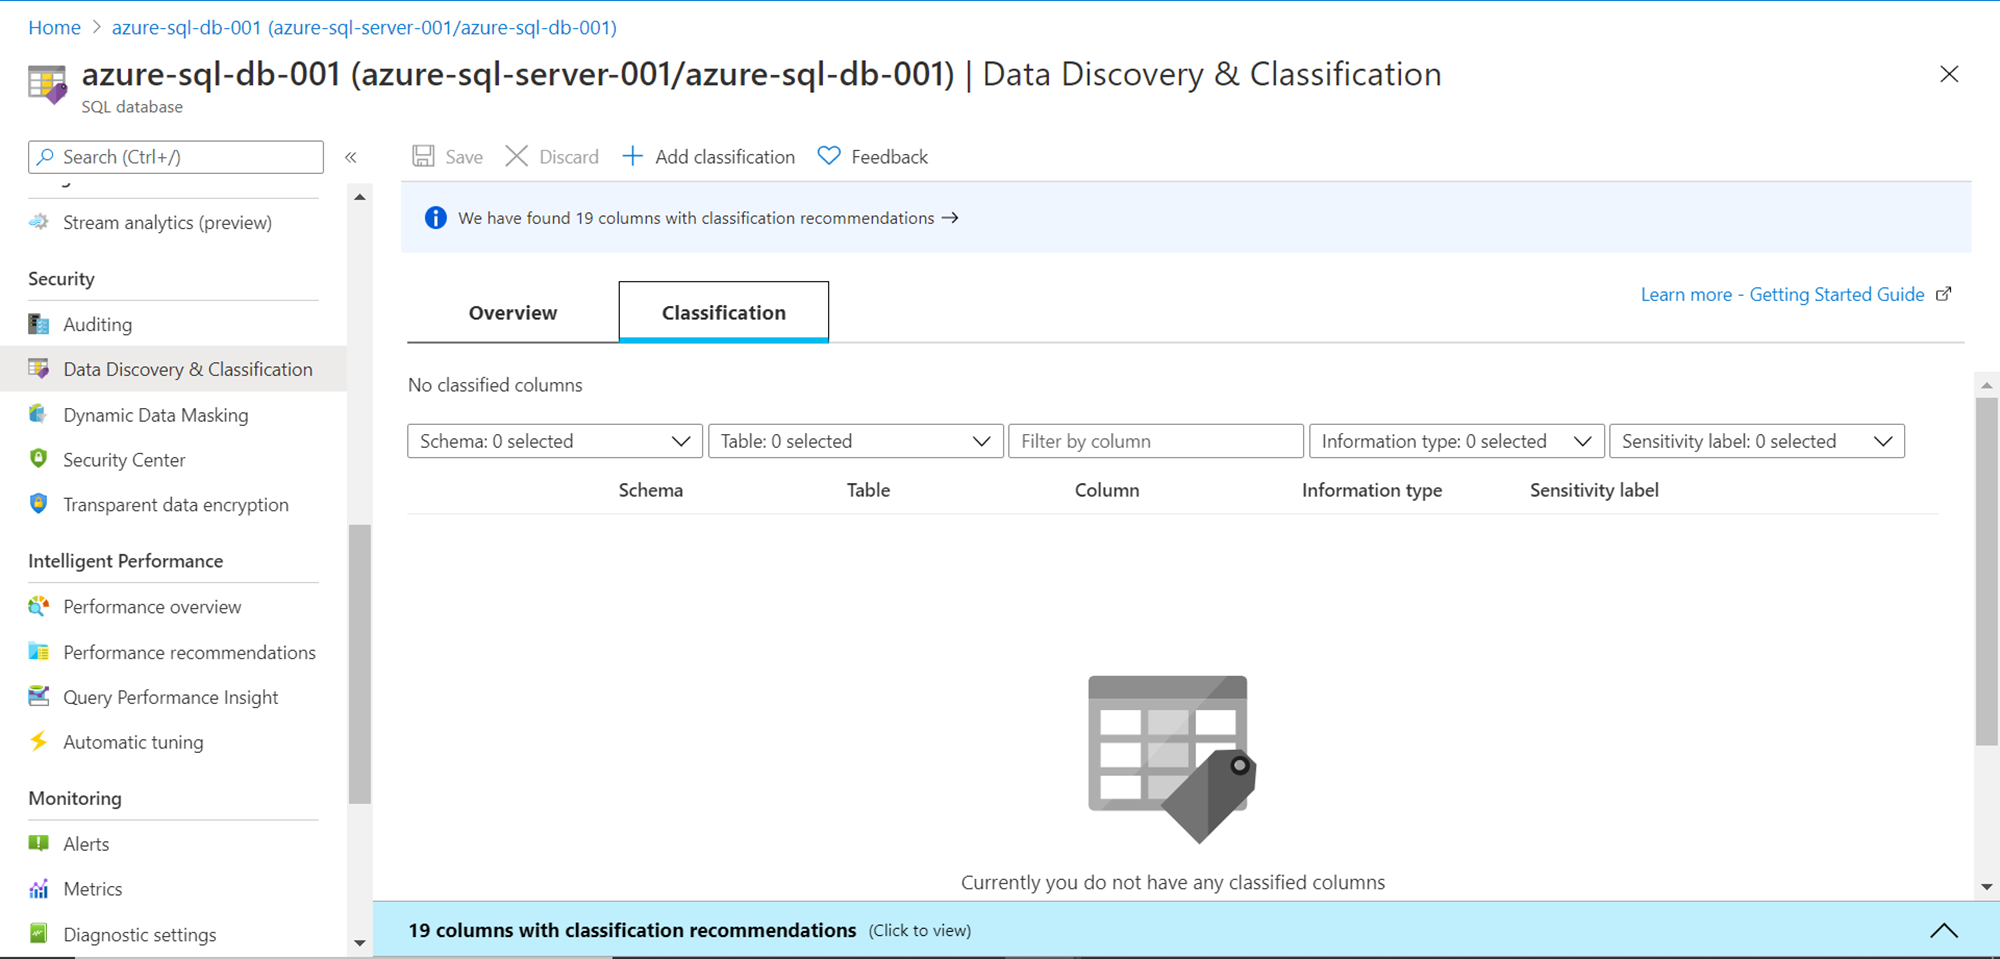Image resolution: width=2000 pixels, height=959 pixels.
Task: Click the Feedback heart icon
Action: click(829, 156)
